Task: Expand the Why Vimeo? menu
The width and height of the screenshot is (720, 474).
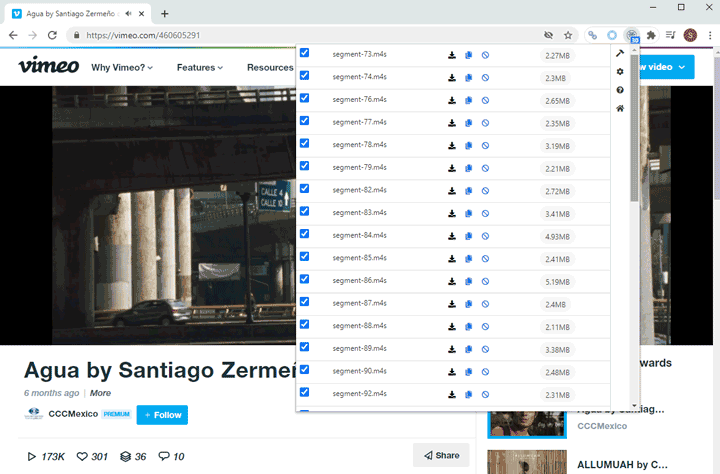Action: pos(122,68)
